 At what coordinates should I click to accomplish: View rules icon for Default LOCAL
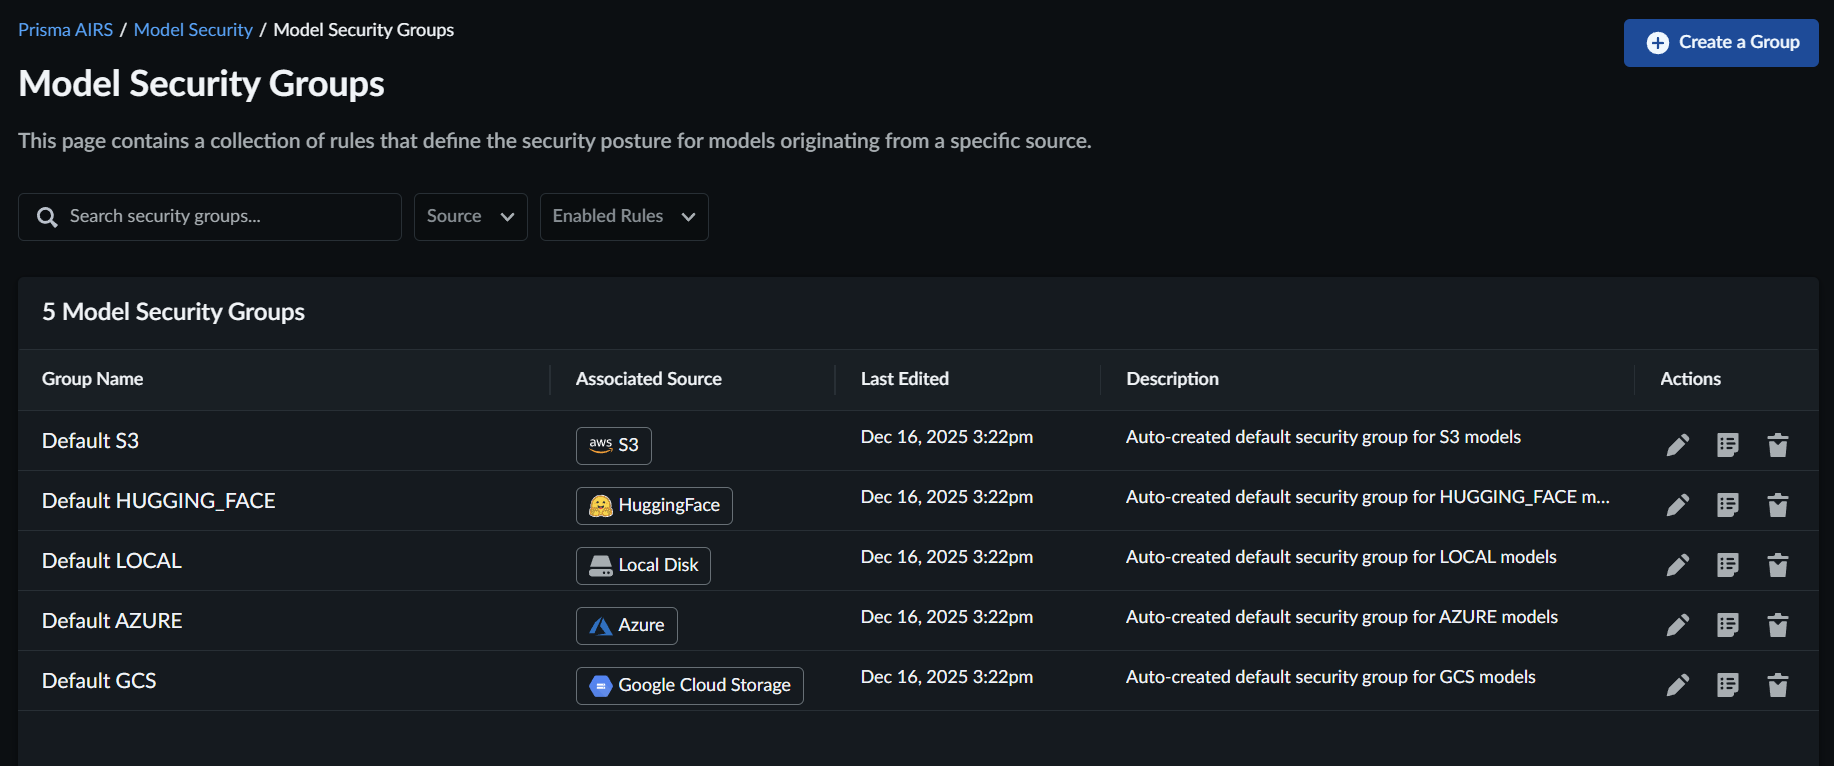point(1727,565)
